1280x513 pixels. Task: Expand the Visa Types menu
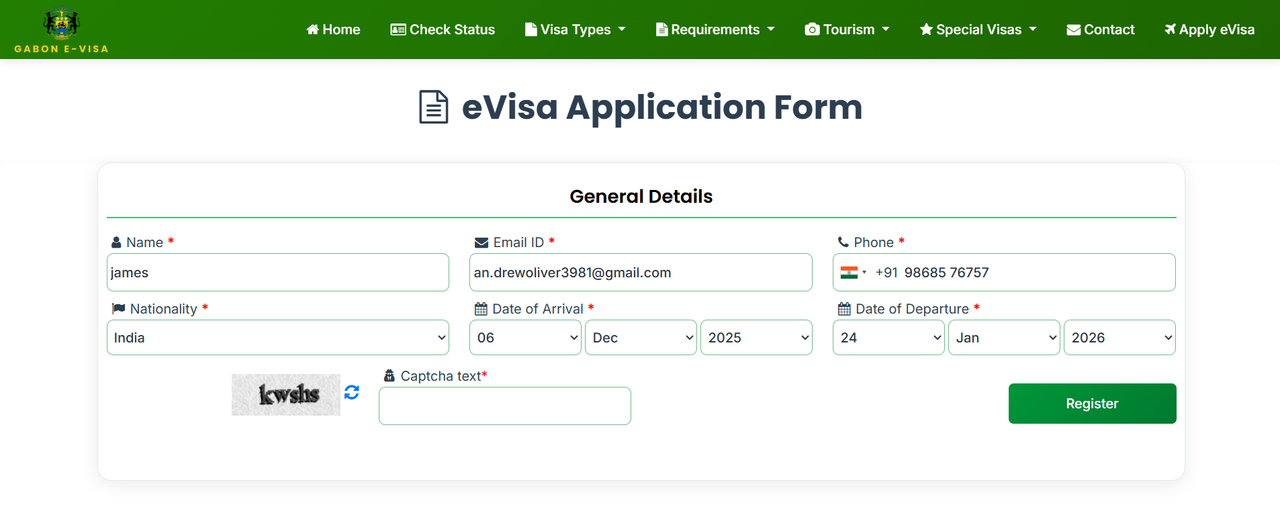575,29
